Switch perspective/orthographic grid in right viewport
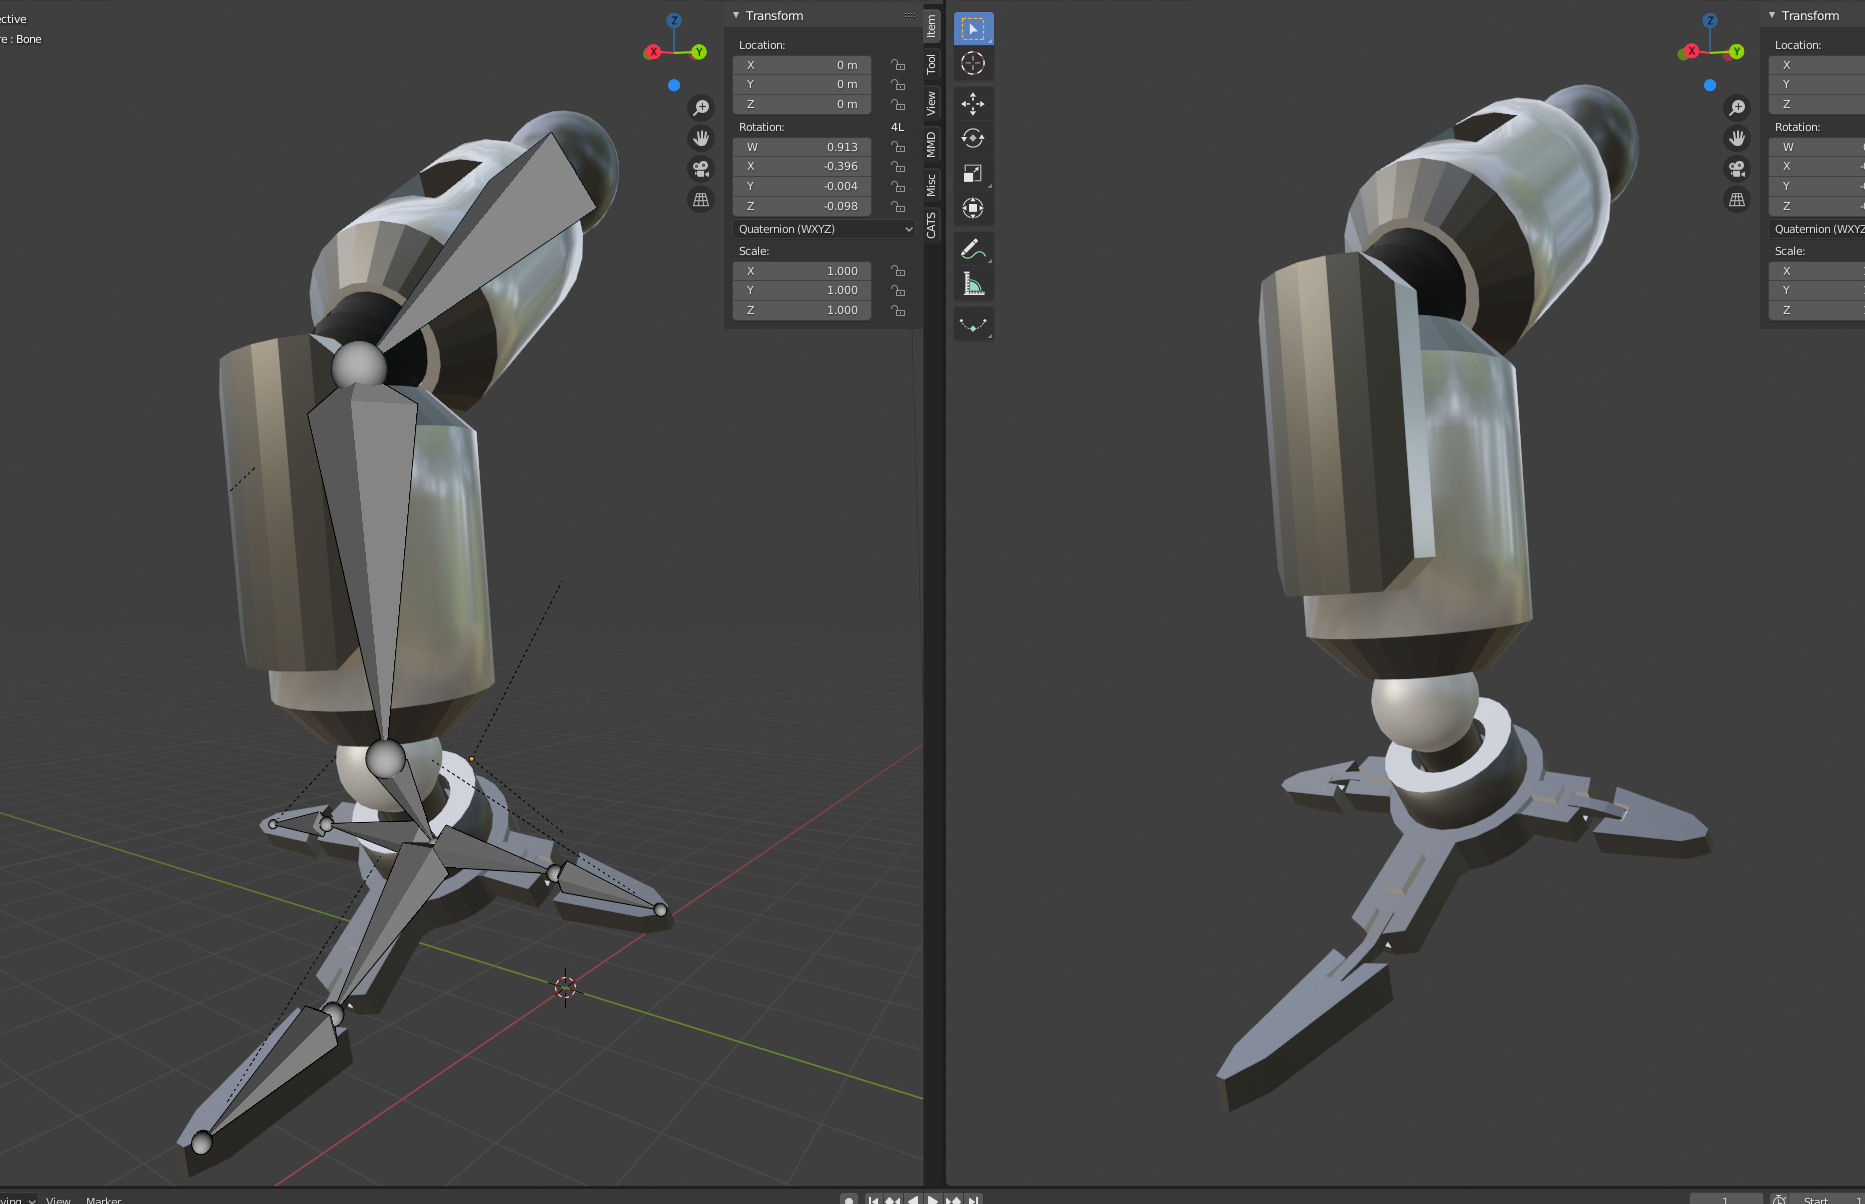 point(1737,200)
